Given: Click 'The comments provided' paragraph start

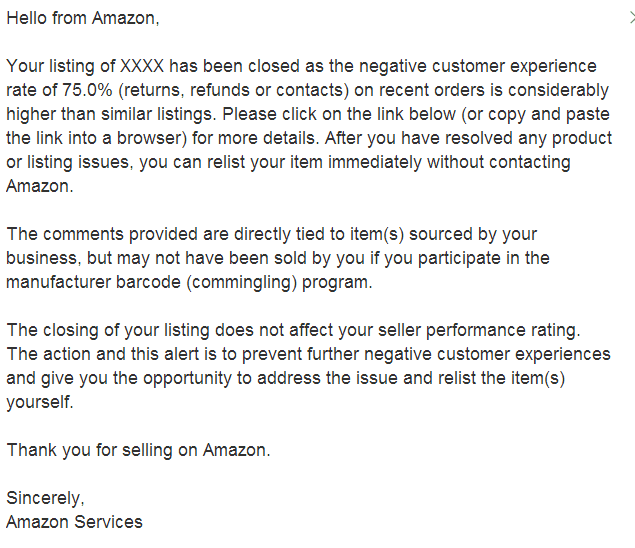Looking at the screenshot, I should pos(102,235).
